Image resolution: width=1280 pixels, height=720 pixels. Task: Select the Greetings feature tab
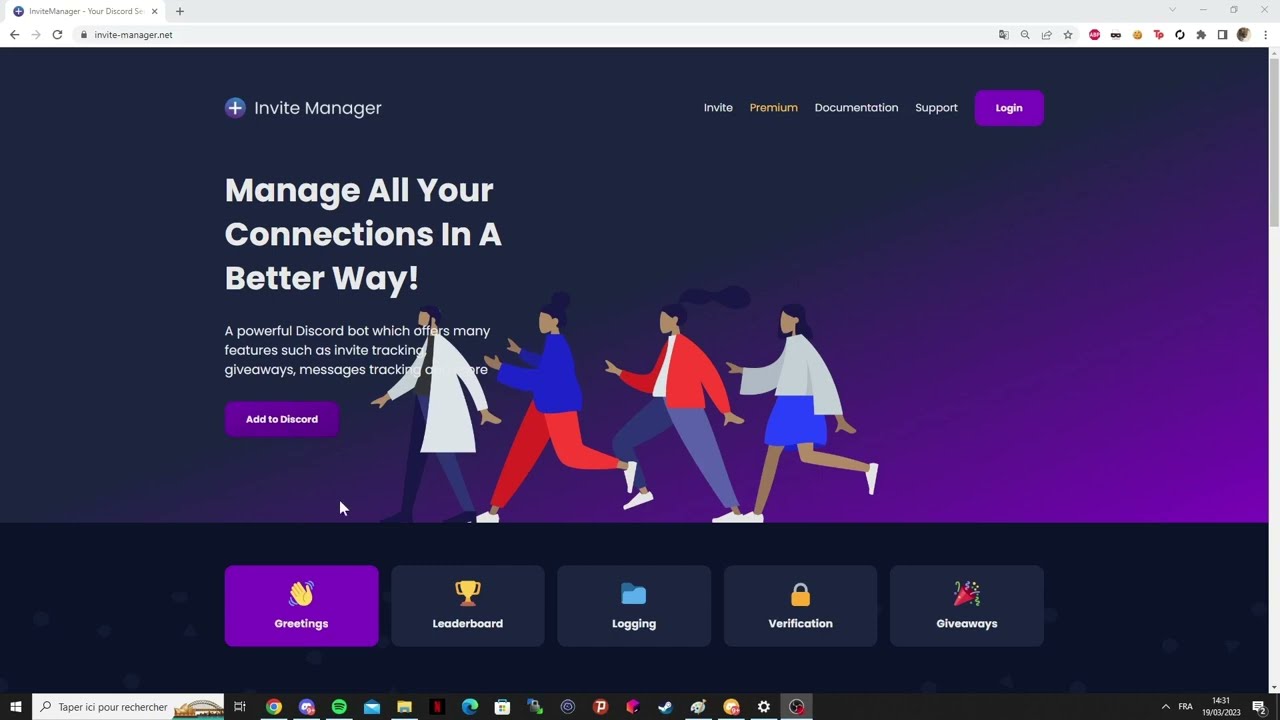(x=301, y=606)
